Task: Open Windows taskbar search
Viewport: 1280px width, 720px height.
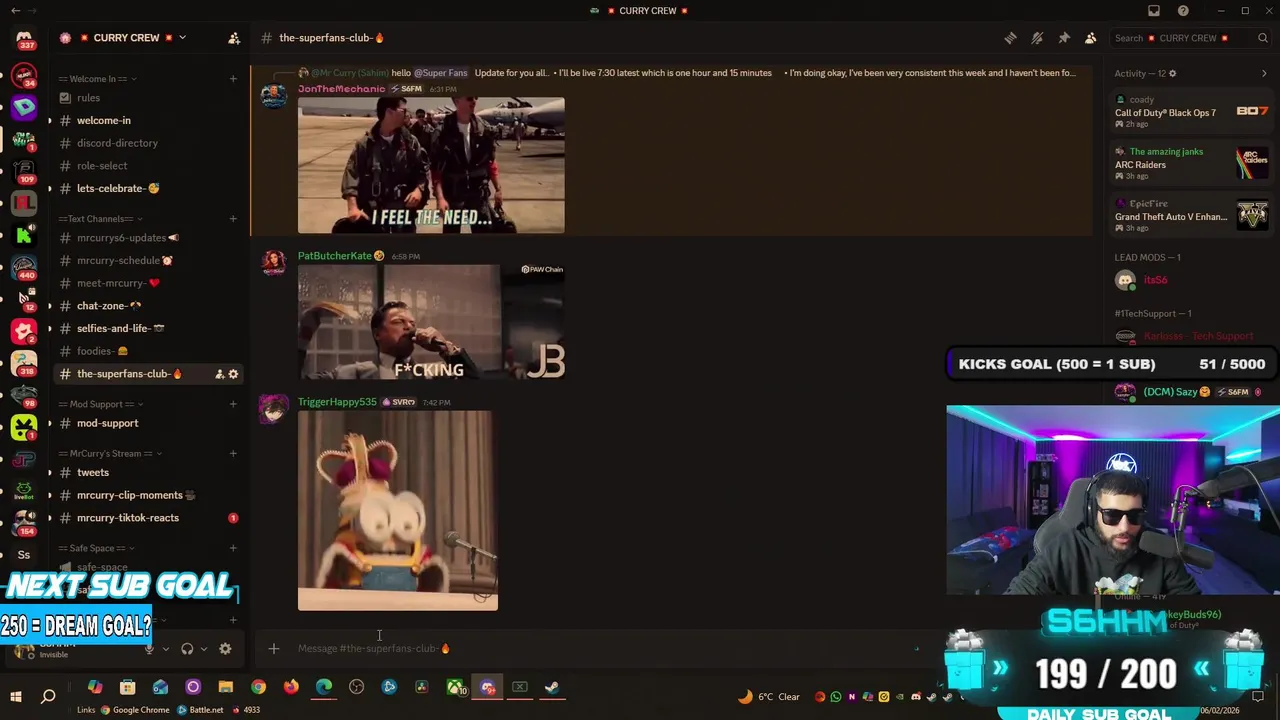Action: (48, 696)
